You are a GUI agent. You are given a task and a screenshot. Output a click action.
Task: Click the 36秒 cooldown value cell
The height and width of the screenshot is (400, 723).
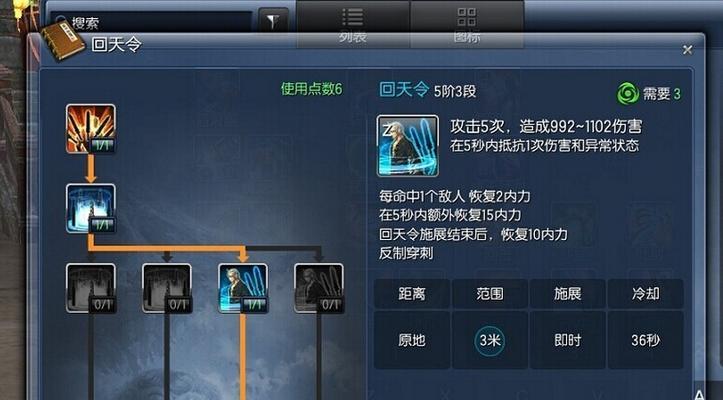pos(645,340)
